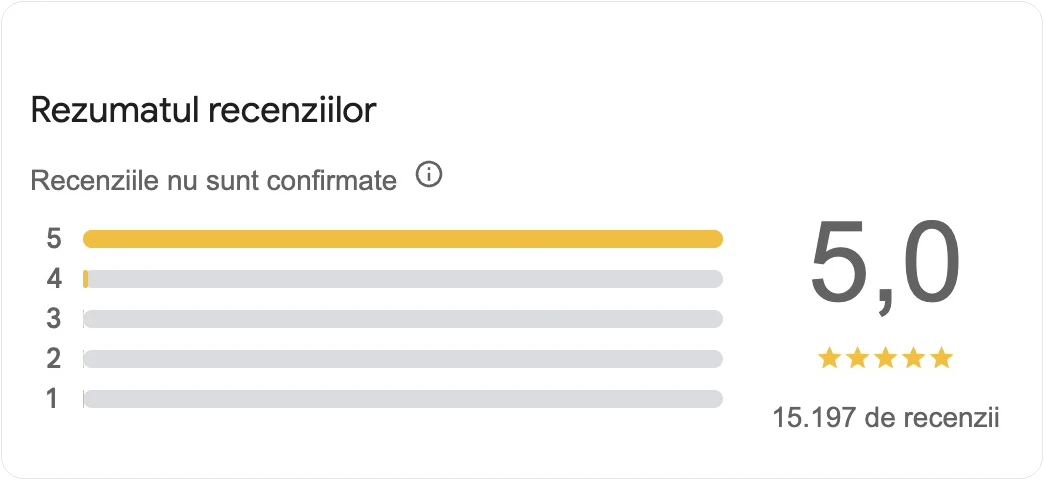
Task: Click the info icon beside unconfirmed reviews text
Action: click(x=429, y=176)
